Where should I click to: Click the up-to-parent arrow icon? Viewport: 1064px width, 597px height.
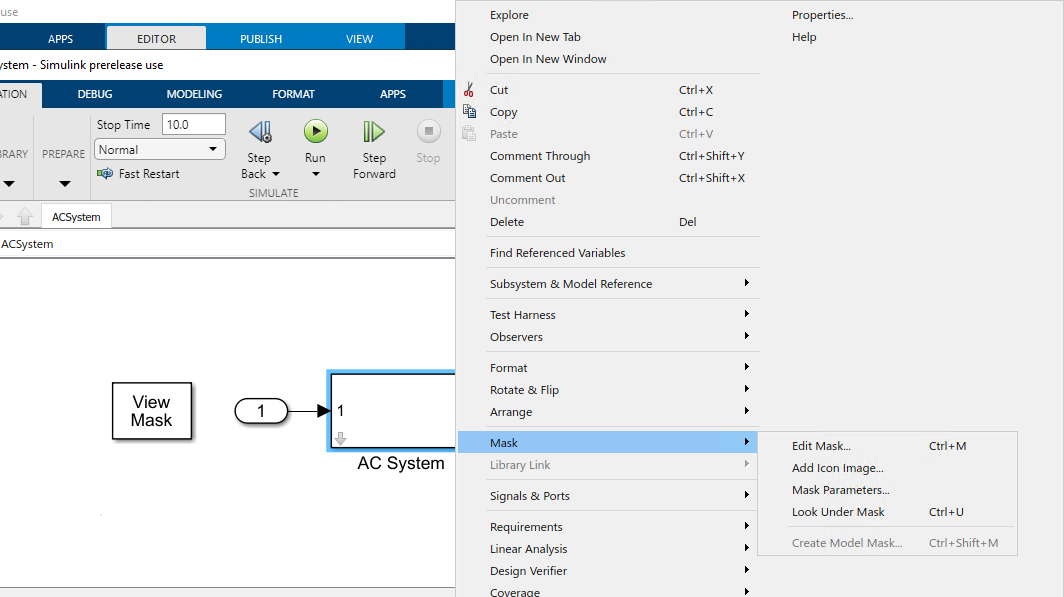click(x=25, y=217)
